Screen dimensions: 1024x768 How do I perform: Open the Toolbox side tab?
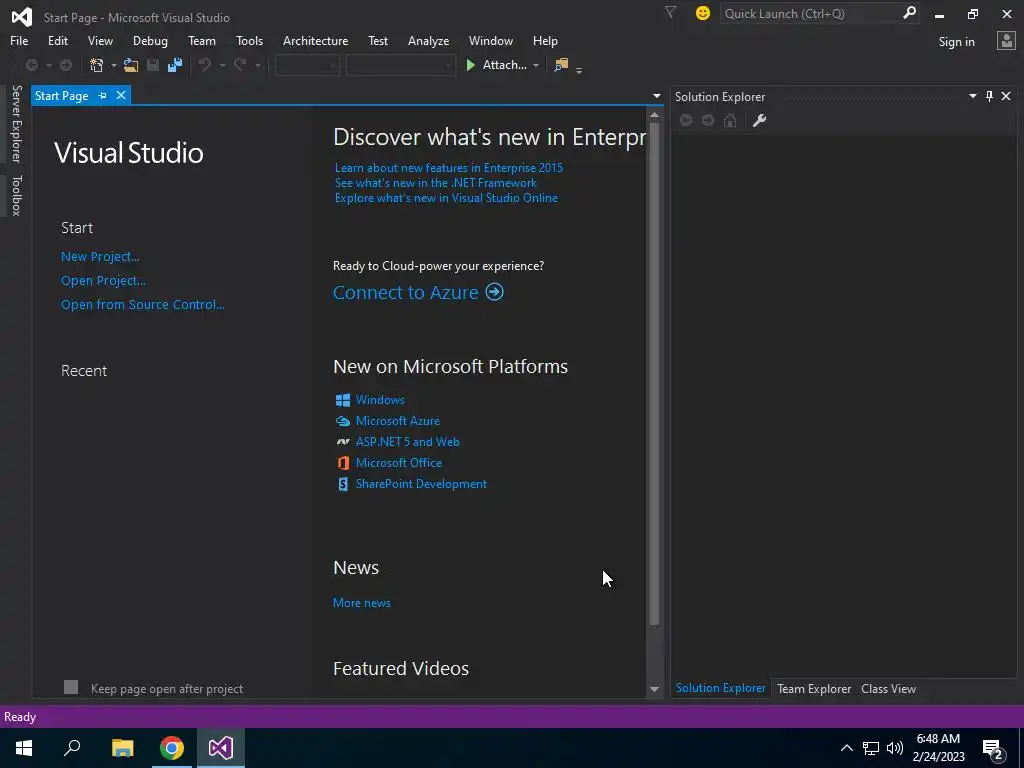click(x=16, y=195)
